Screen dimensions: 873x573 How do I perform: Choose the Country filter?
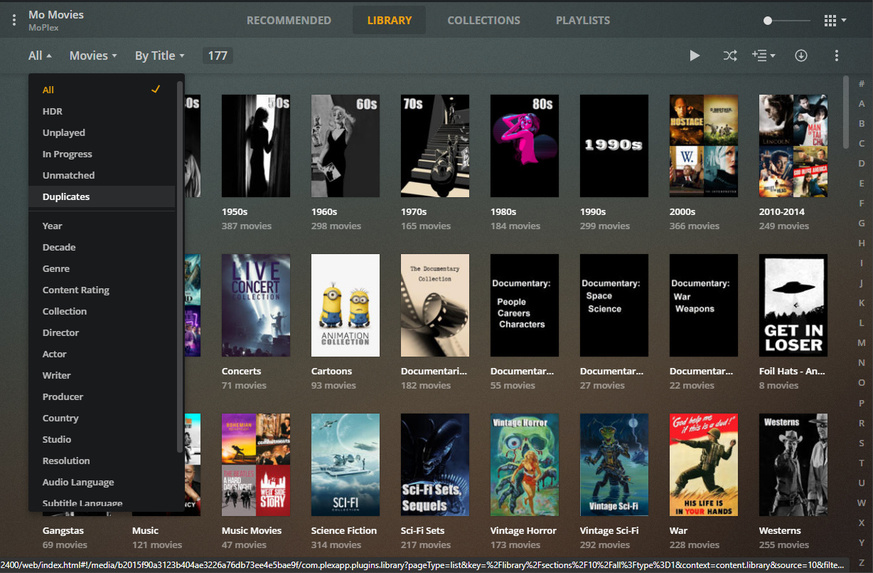102,418
